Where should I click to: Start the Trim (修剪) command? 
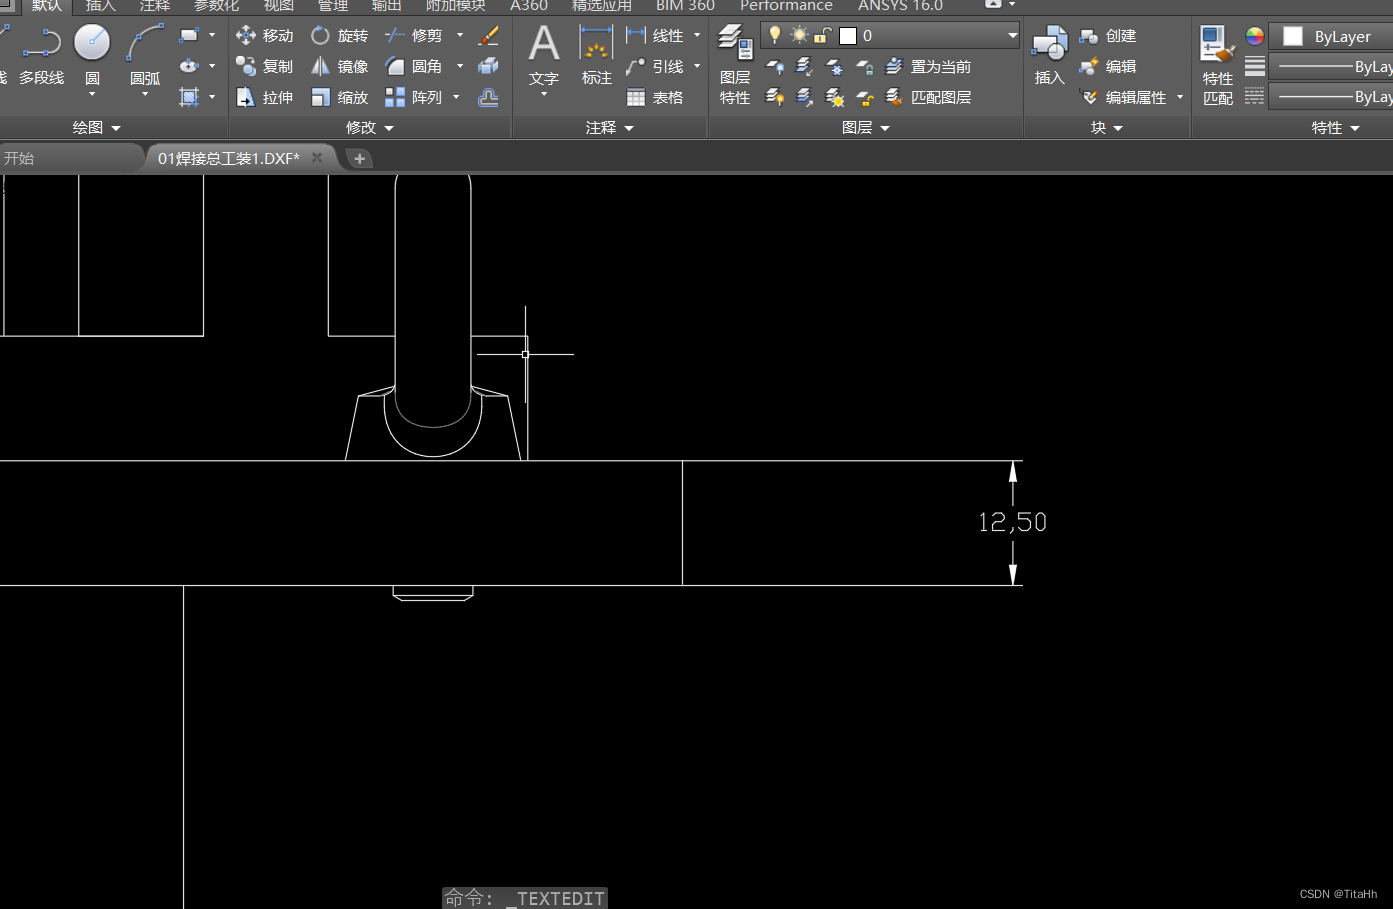[414, 36]
